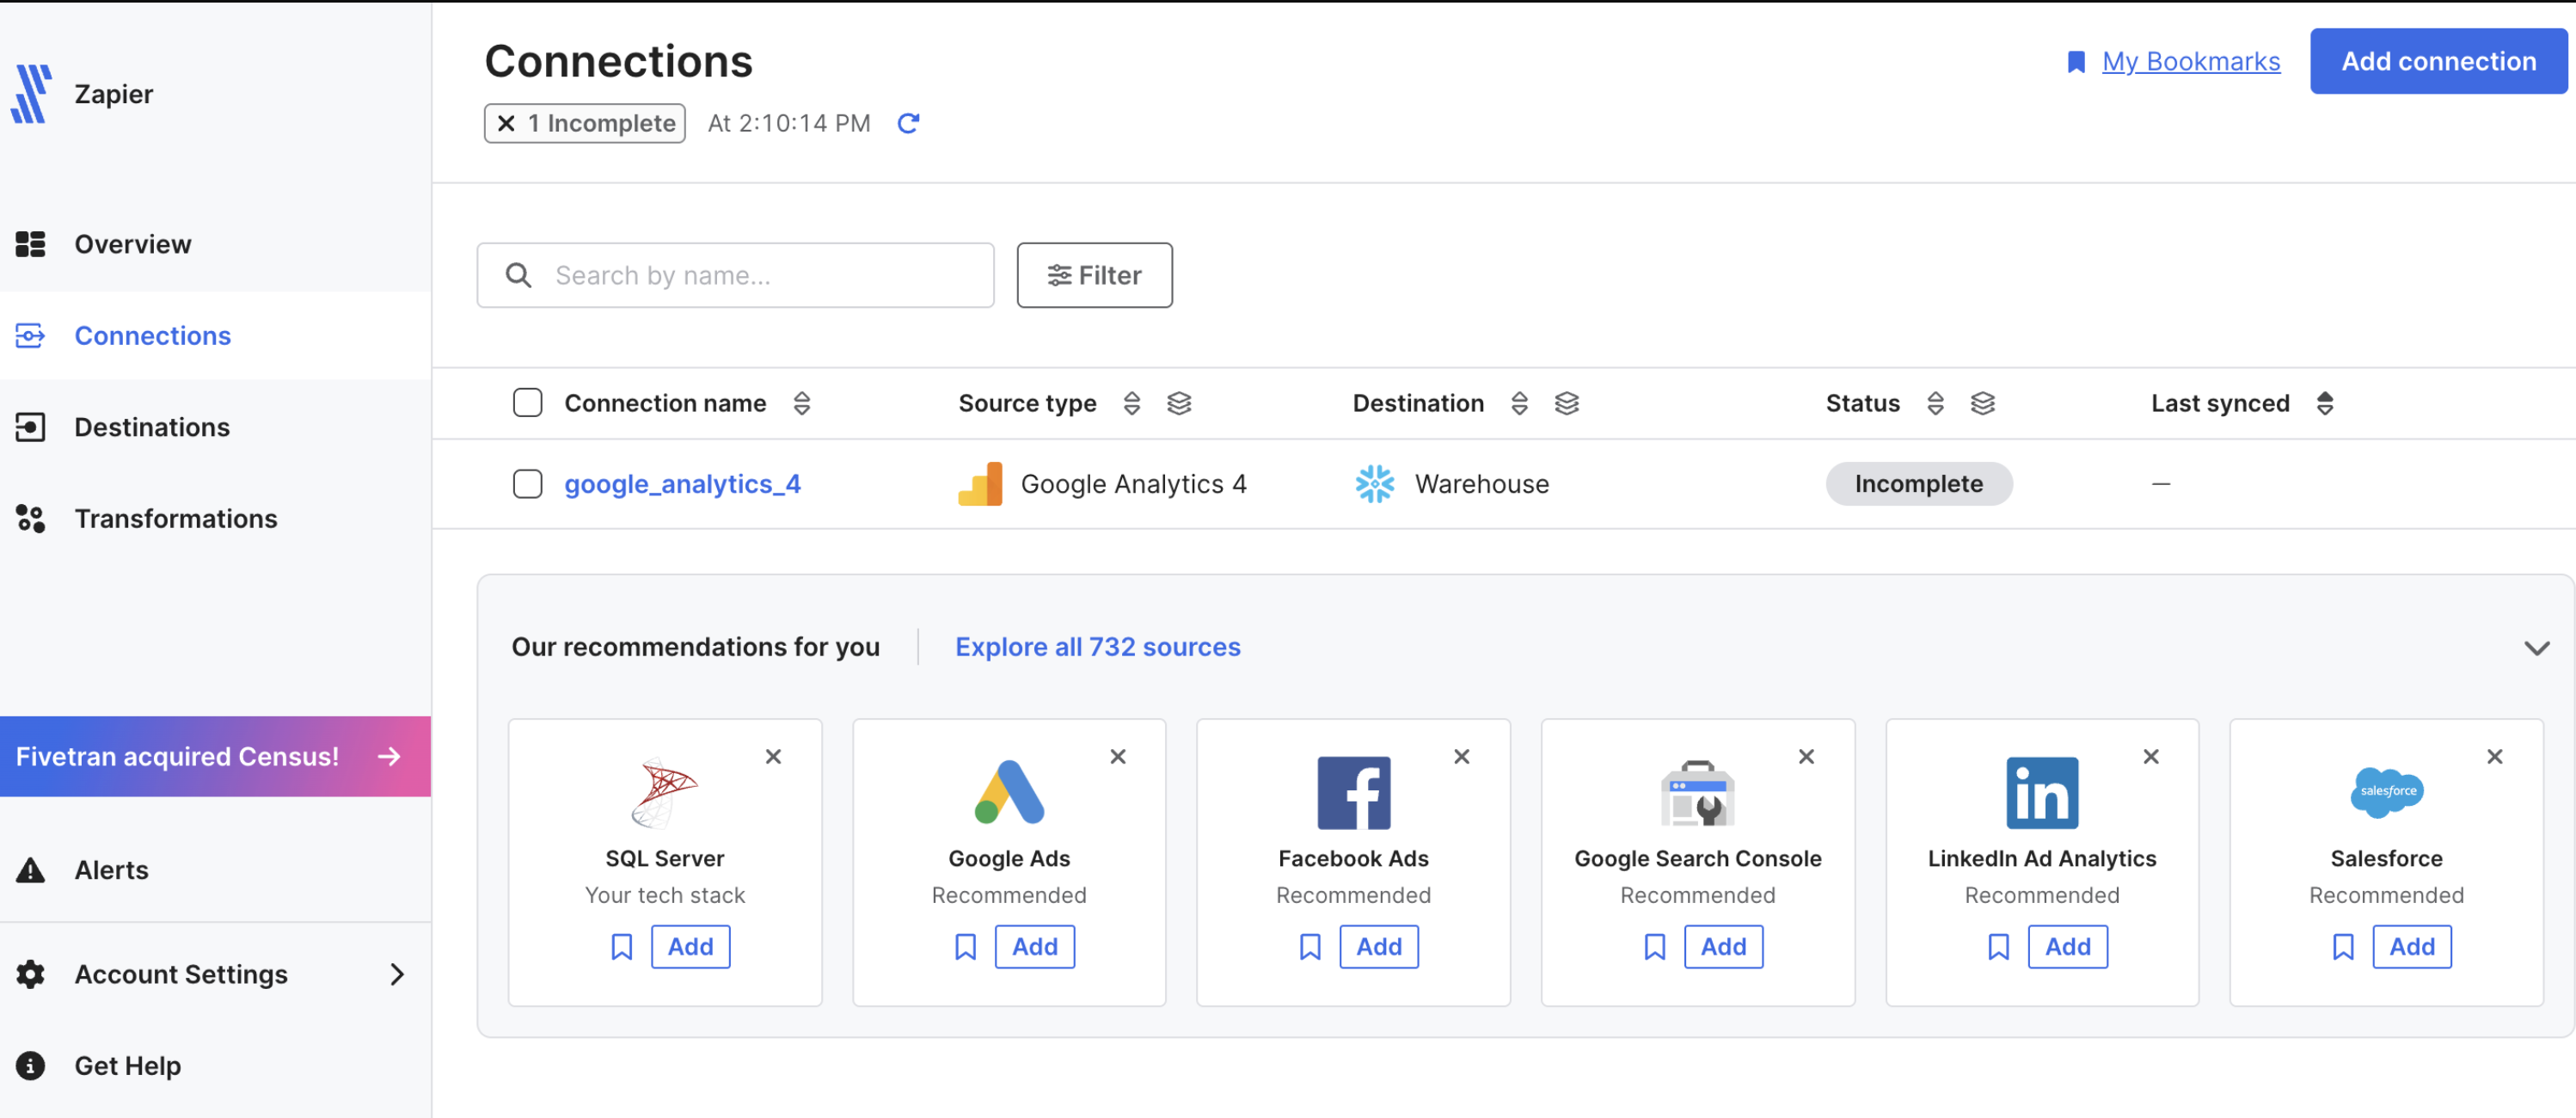Click the Transformations sidebar icon
This screenshot has width=2576, height=1118.
coord(30,518)
